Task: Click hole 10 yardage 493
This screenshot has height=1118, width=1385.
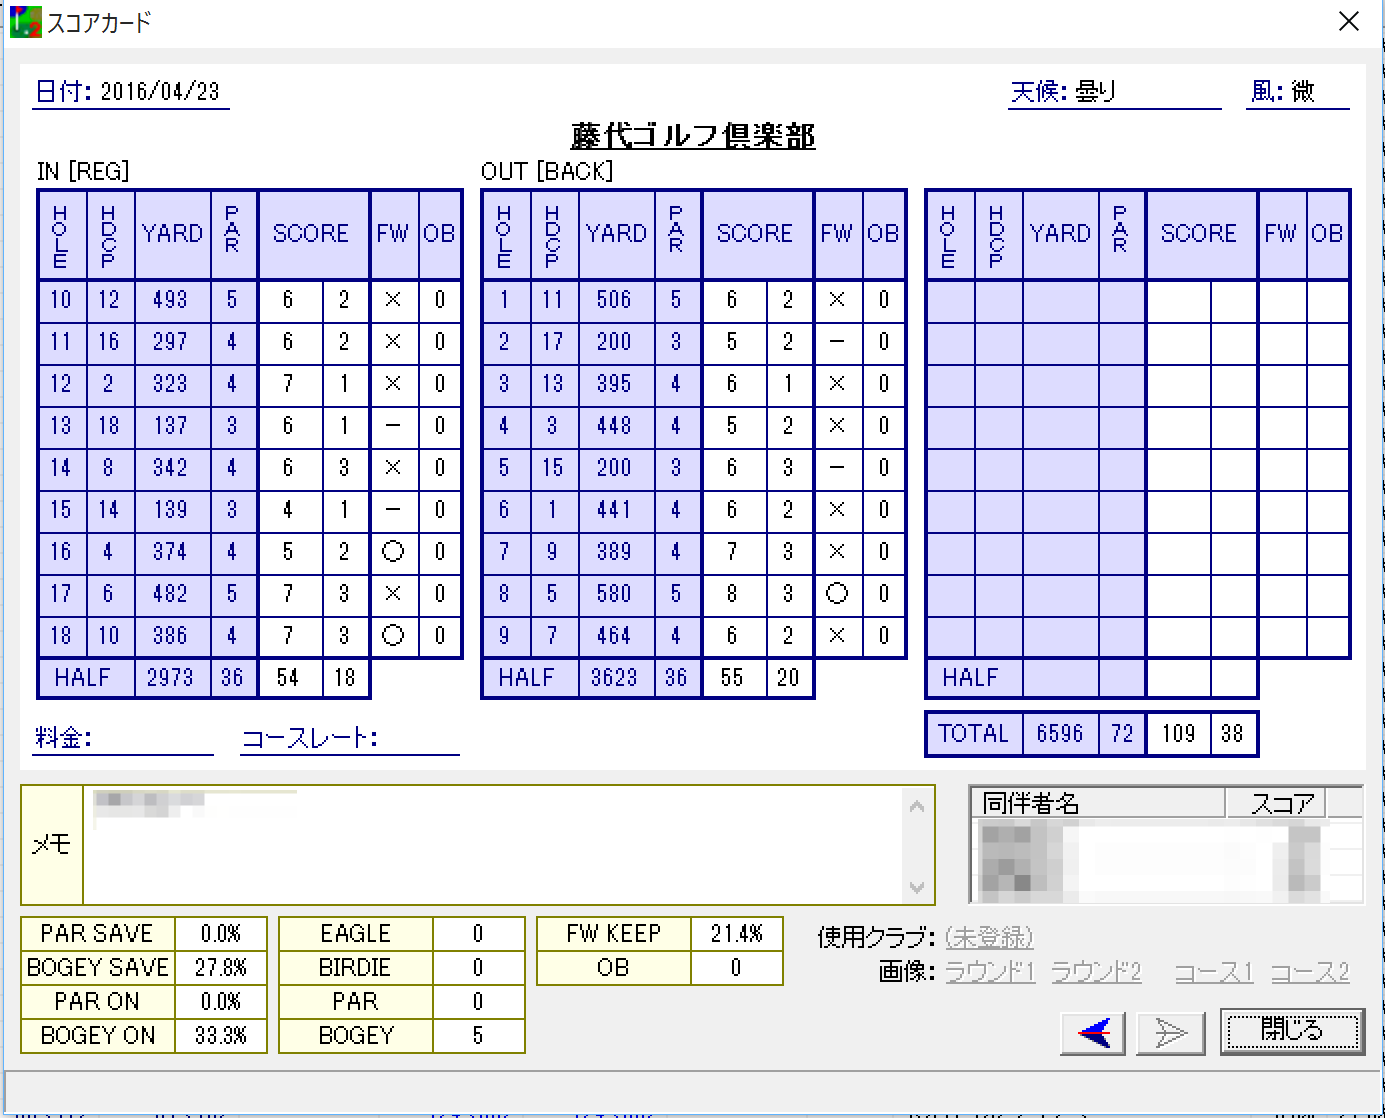Action: [170, 300]
